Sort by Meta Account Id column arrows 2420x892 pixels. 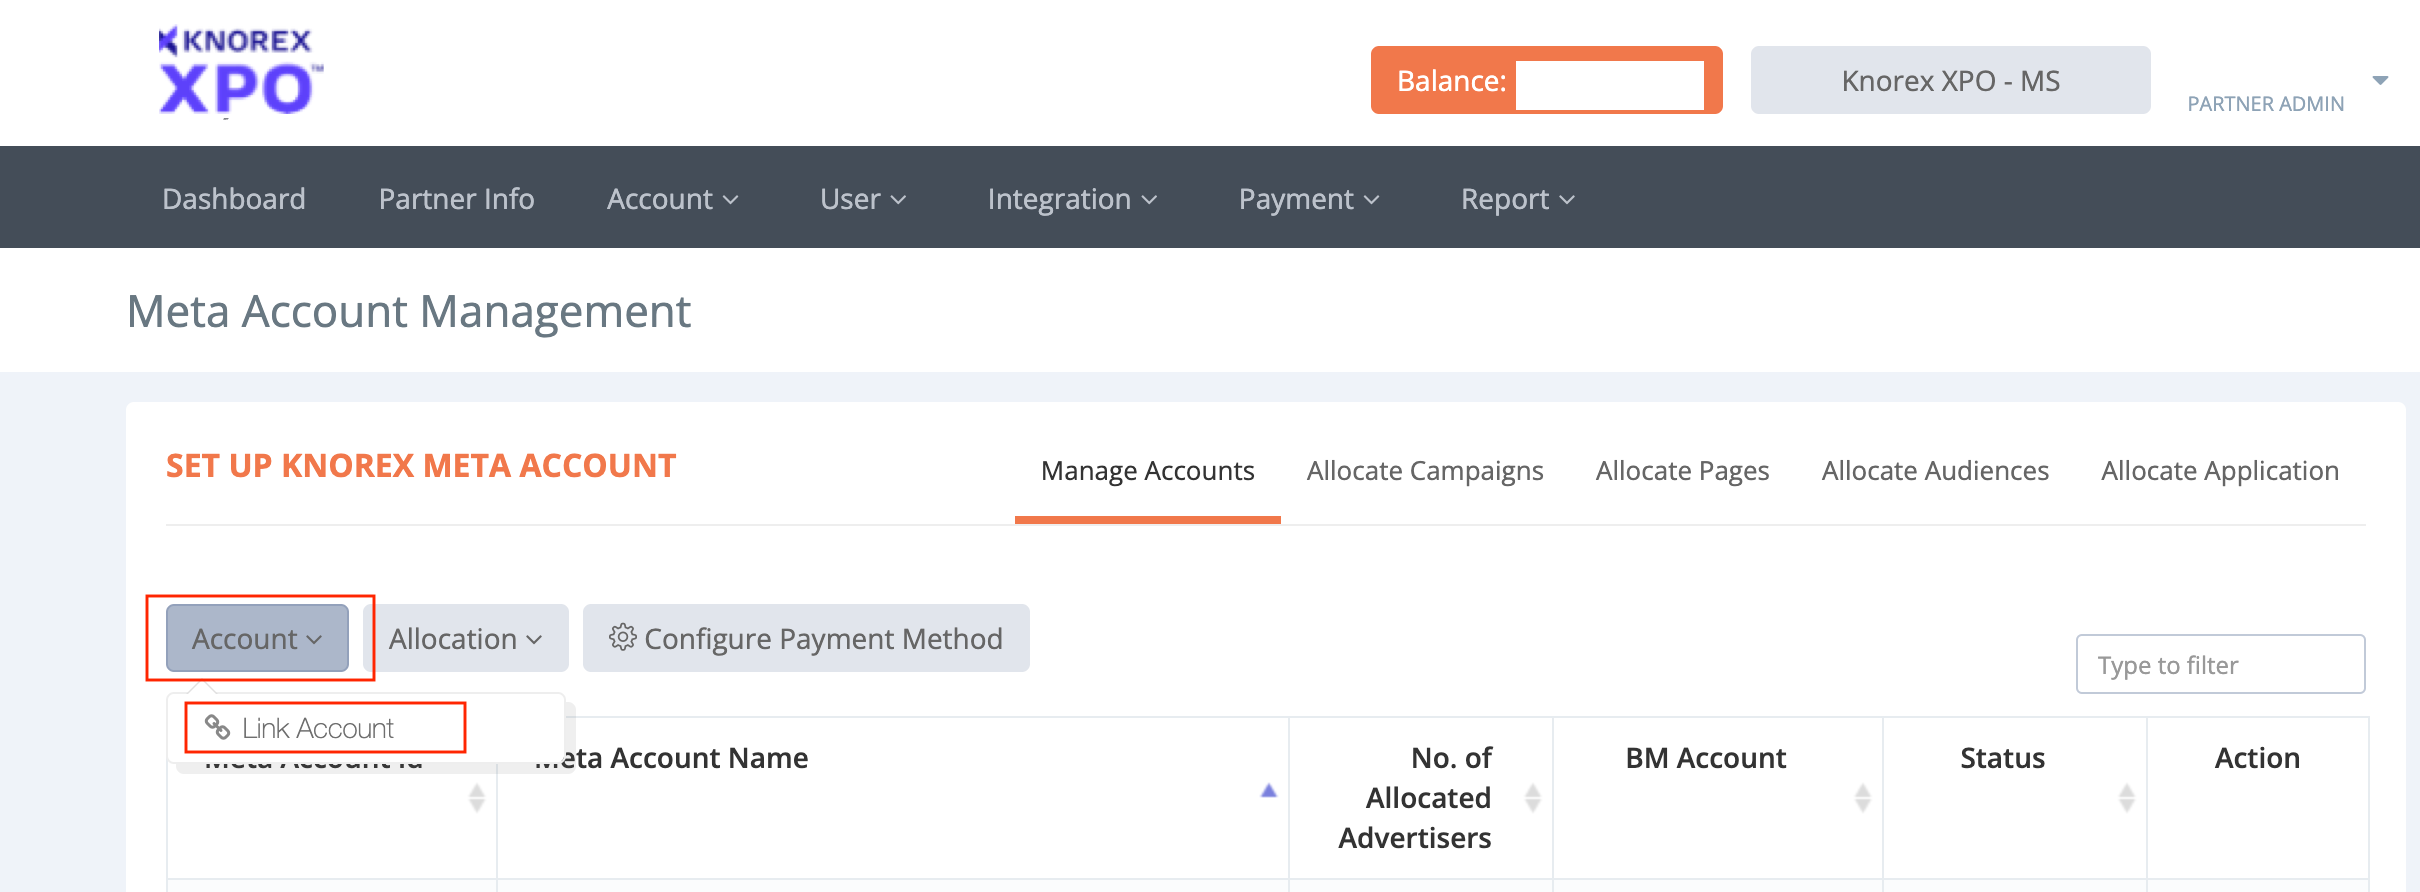[x=477, y=798]
